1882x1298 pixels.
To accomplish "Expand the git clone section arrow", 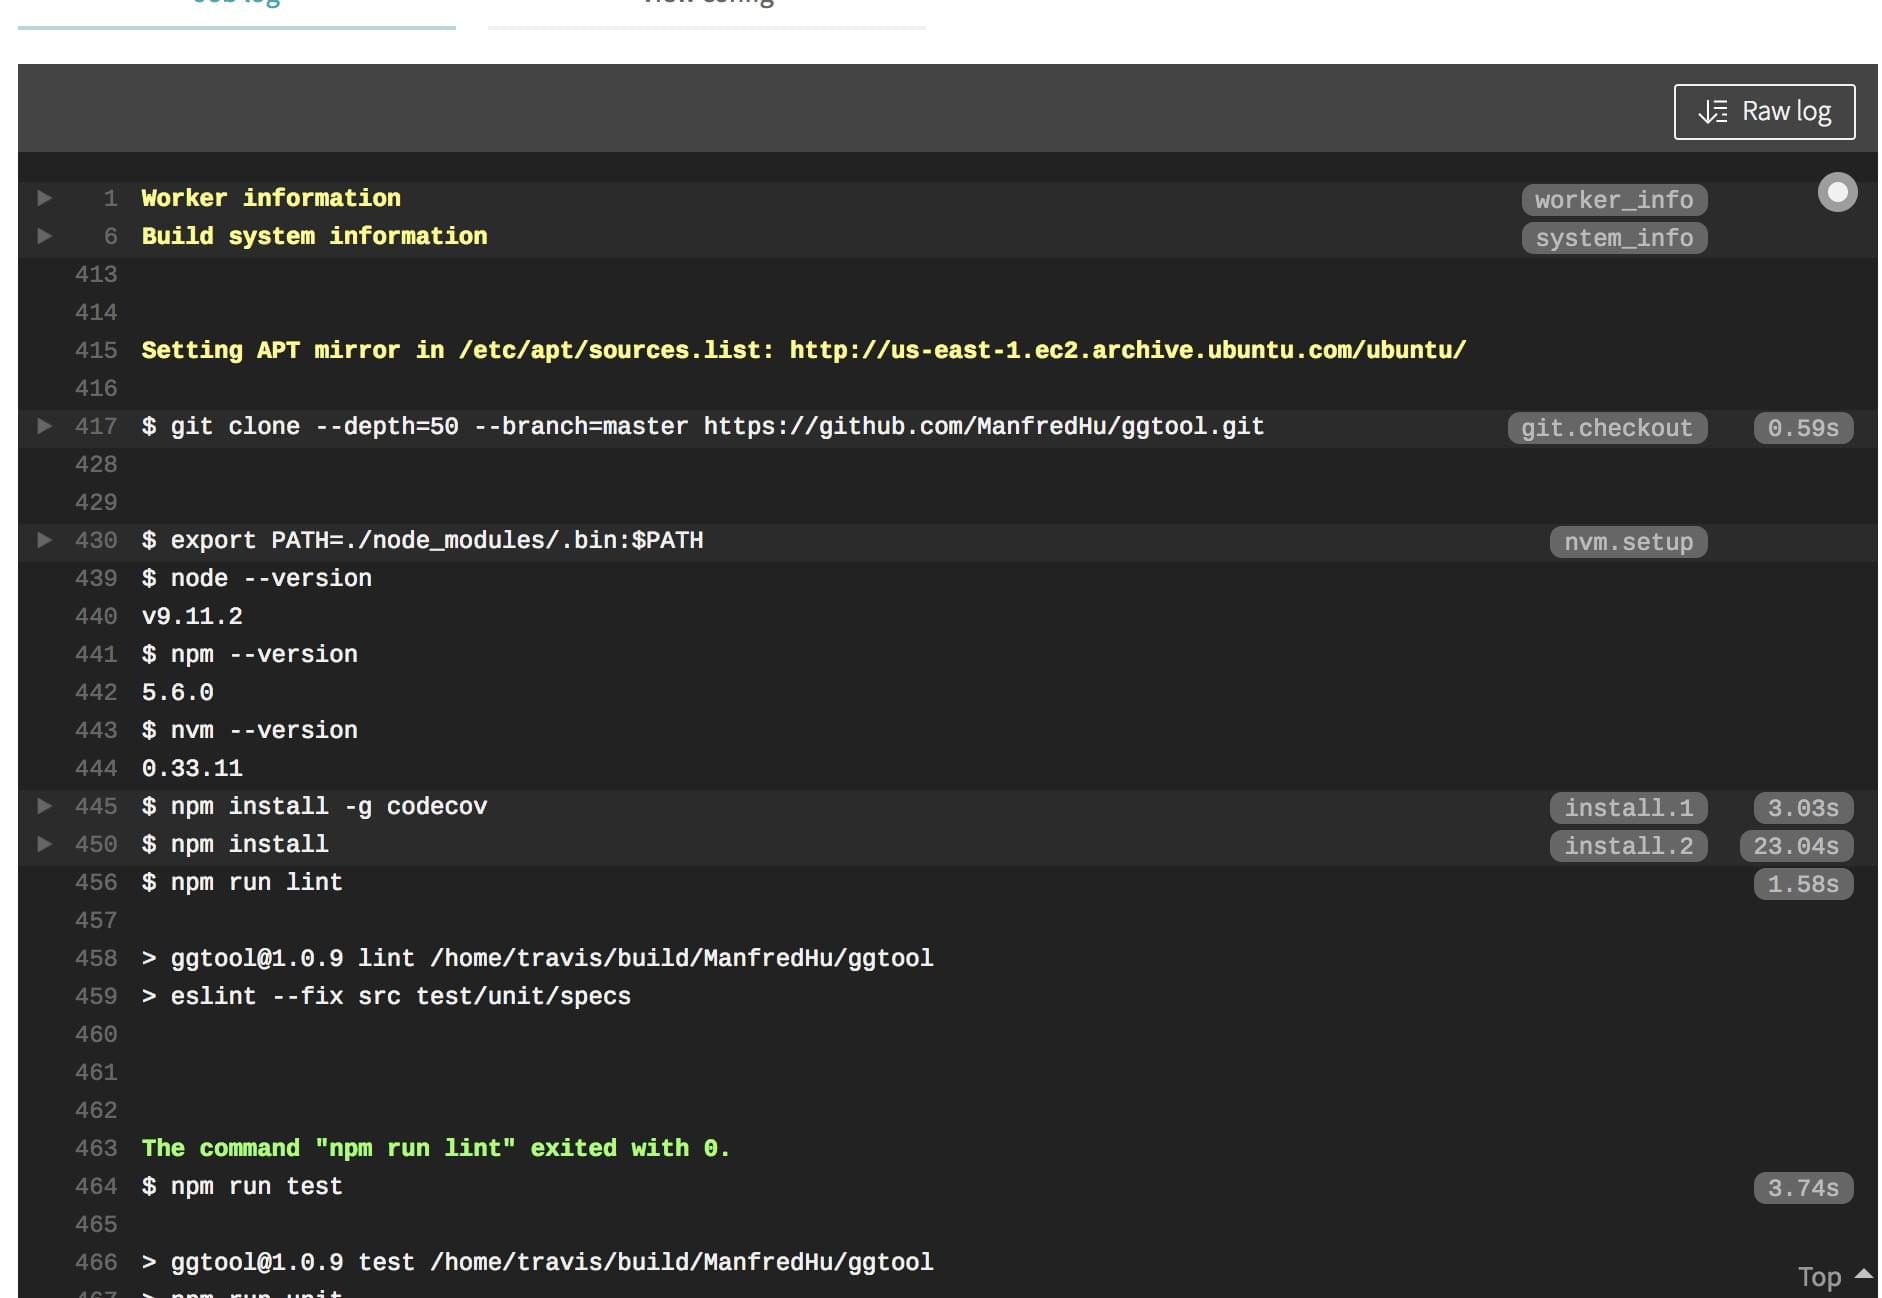I will (45, 426).
